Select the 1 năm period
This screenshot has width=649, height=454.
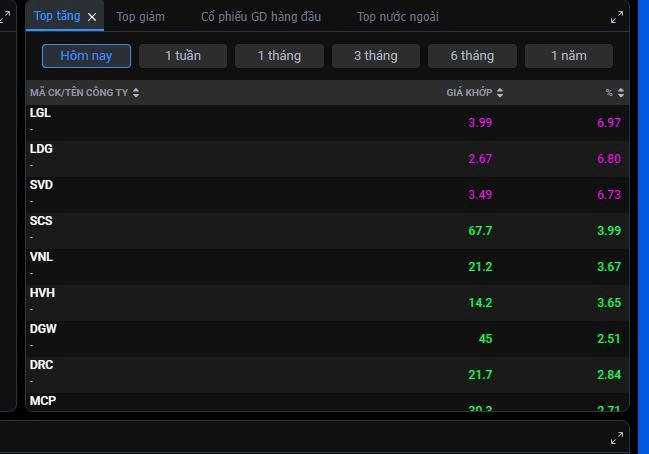coord(569,56)
